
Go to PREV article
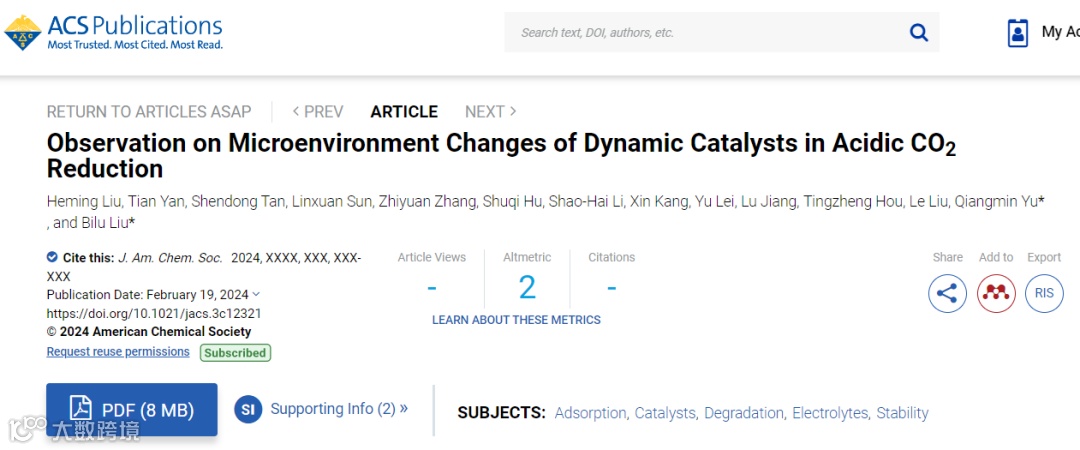point(318,112)
